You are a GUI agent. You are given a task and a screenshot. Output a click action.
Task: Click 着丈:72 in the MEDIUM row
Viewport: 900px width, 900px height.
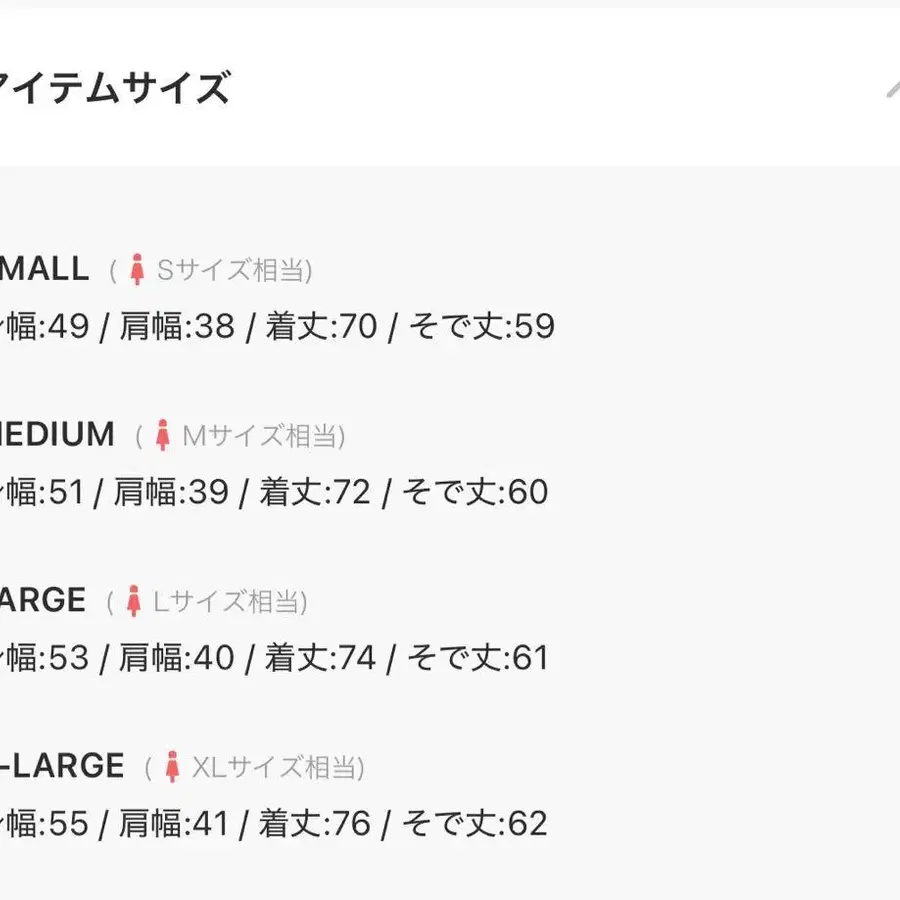coord(315,492)
